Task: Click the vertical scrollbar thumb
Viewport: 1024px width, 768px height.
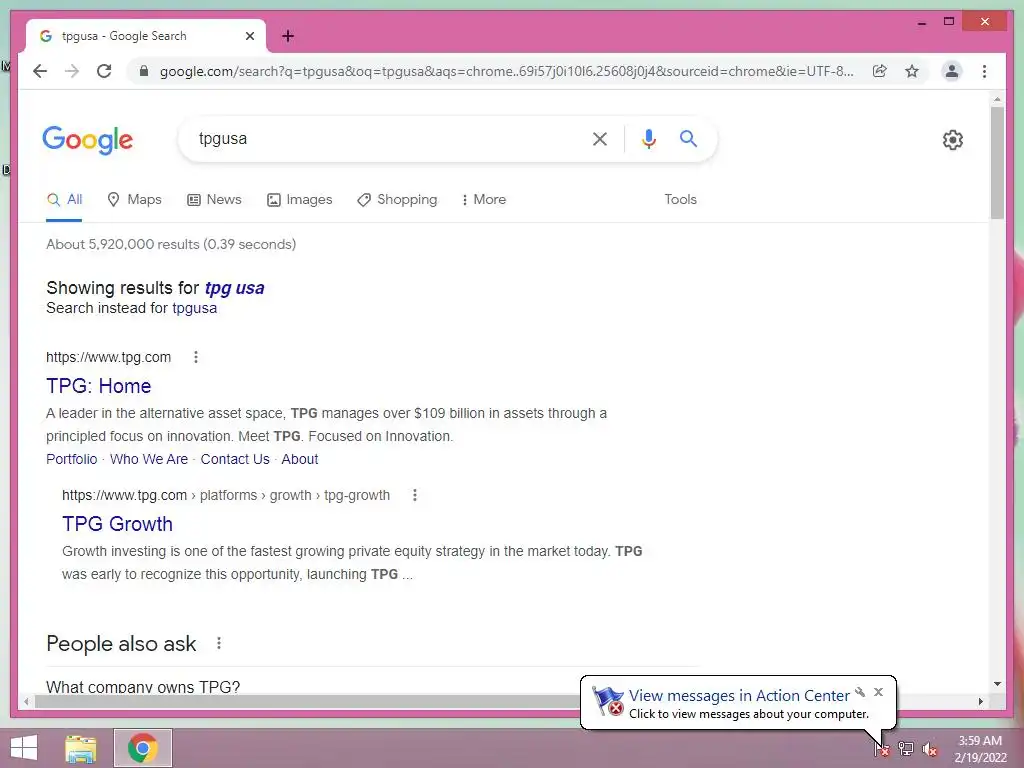Action: tap(997, 163)
